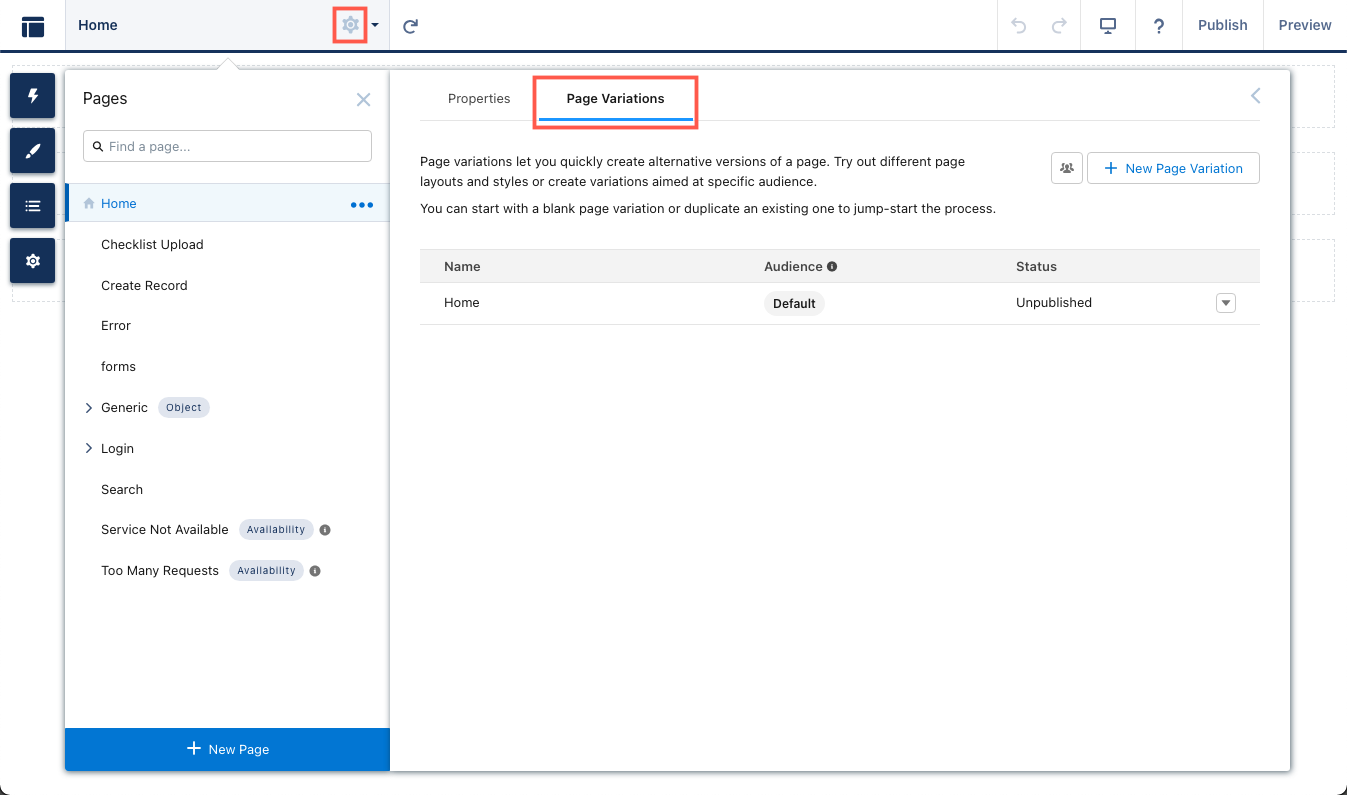Open the Home variation row dropdown
1347x795 pixels.
point(1226,303)
